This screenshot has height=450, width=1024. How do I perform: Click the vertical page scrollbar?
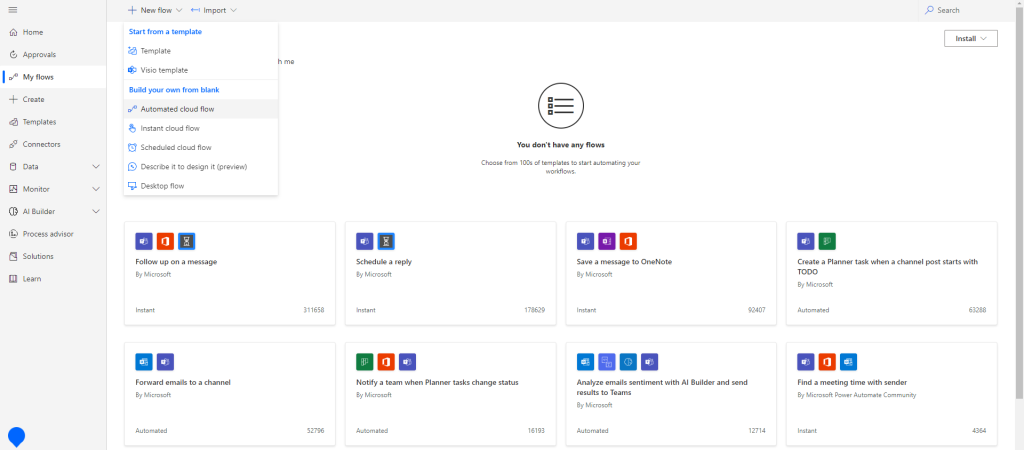click(x=1021, y=202)
